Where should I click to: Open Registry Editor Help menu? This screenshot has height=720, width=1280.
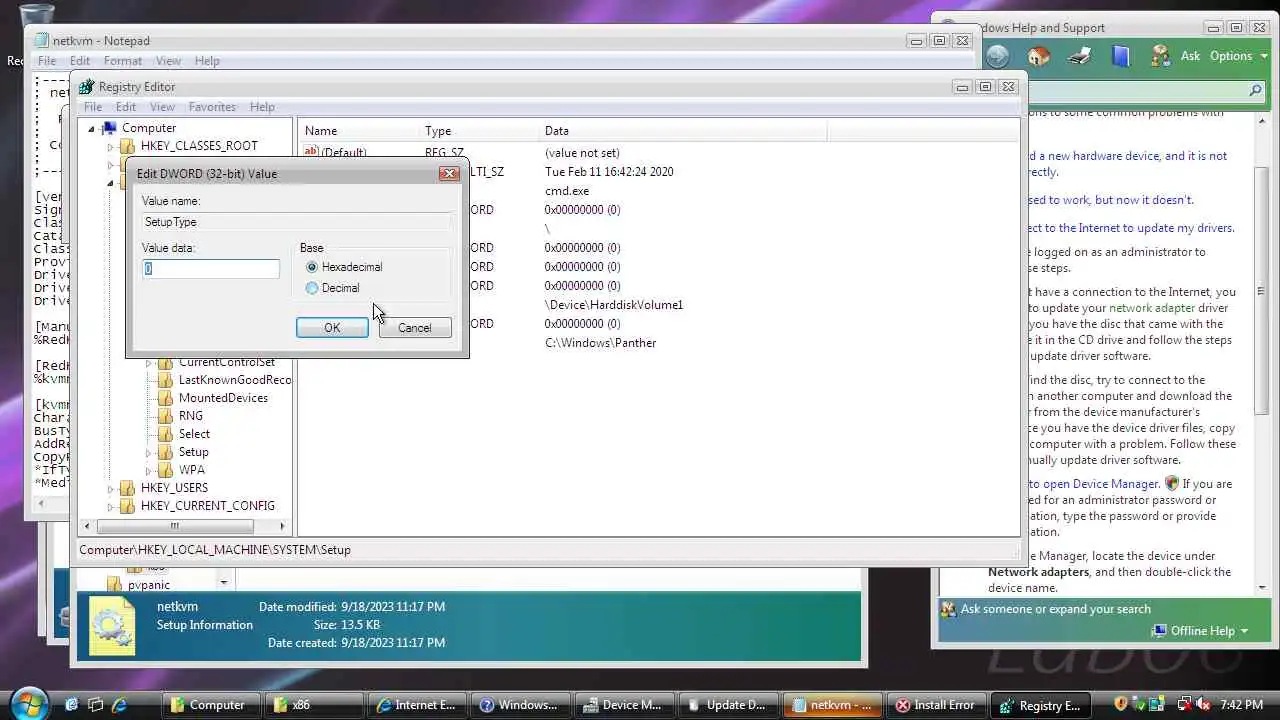262,107
